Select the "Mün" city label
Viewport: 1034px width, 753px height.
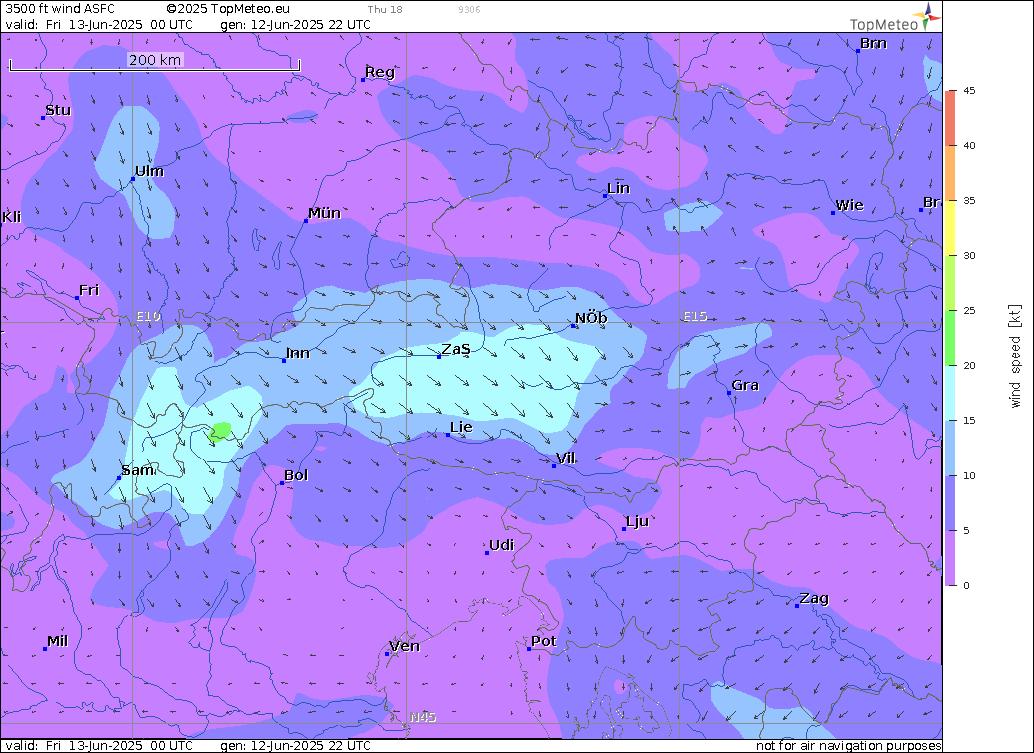[x=324, y=213]
